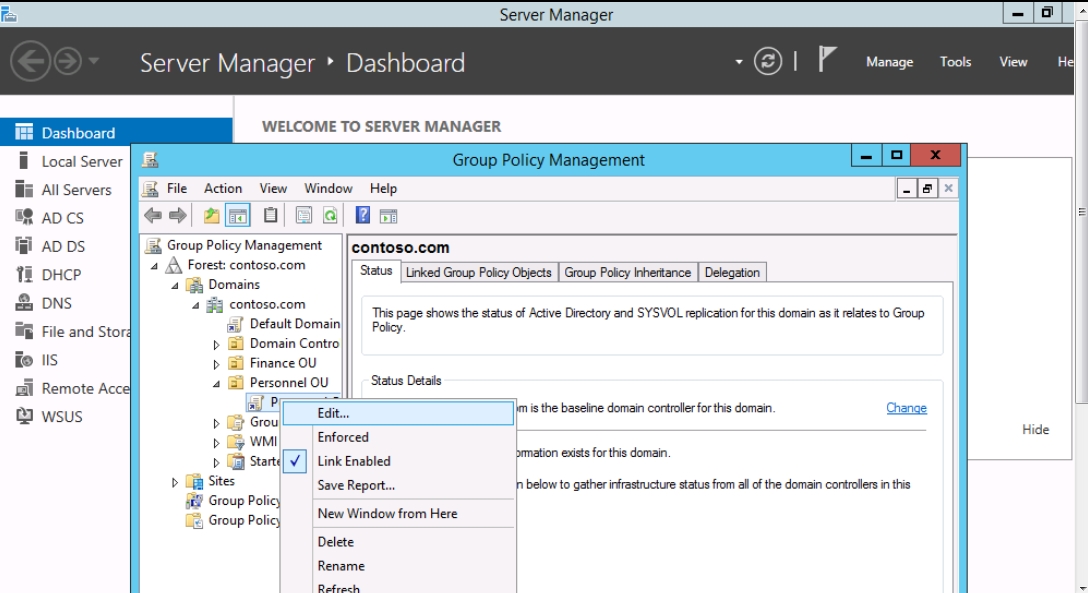The width and height of the screenshot is (1088, 593).
Task: Click the Help icon in GPMC toolbar
Action: pos(363,215)
